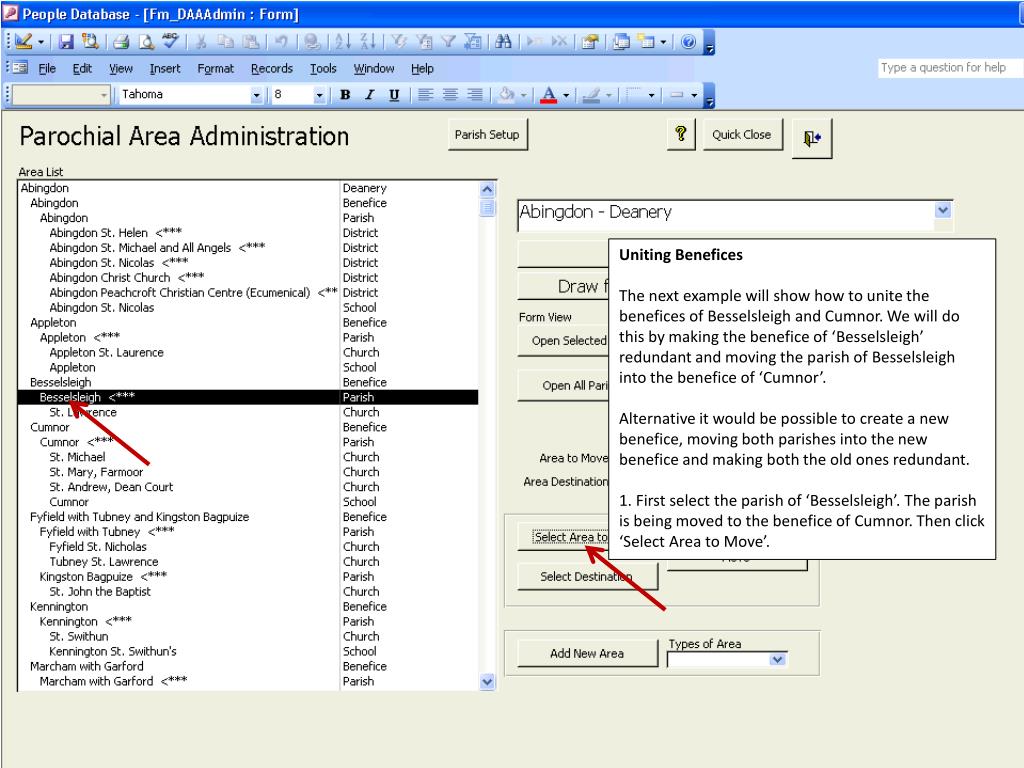
Task: Click the File Search icon
Action: (89, 42)
